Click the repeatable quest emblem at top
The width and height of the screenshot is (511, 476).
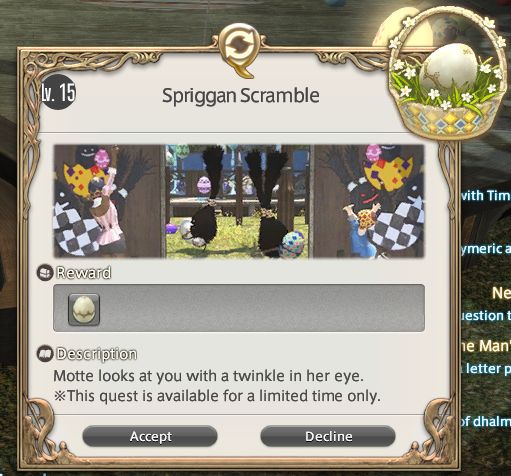pyautogui.click(x=239, y=50)
